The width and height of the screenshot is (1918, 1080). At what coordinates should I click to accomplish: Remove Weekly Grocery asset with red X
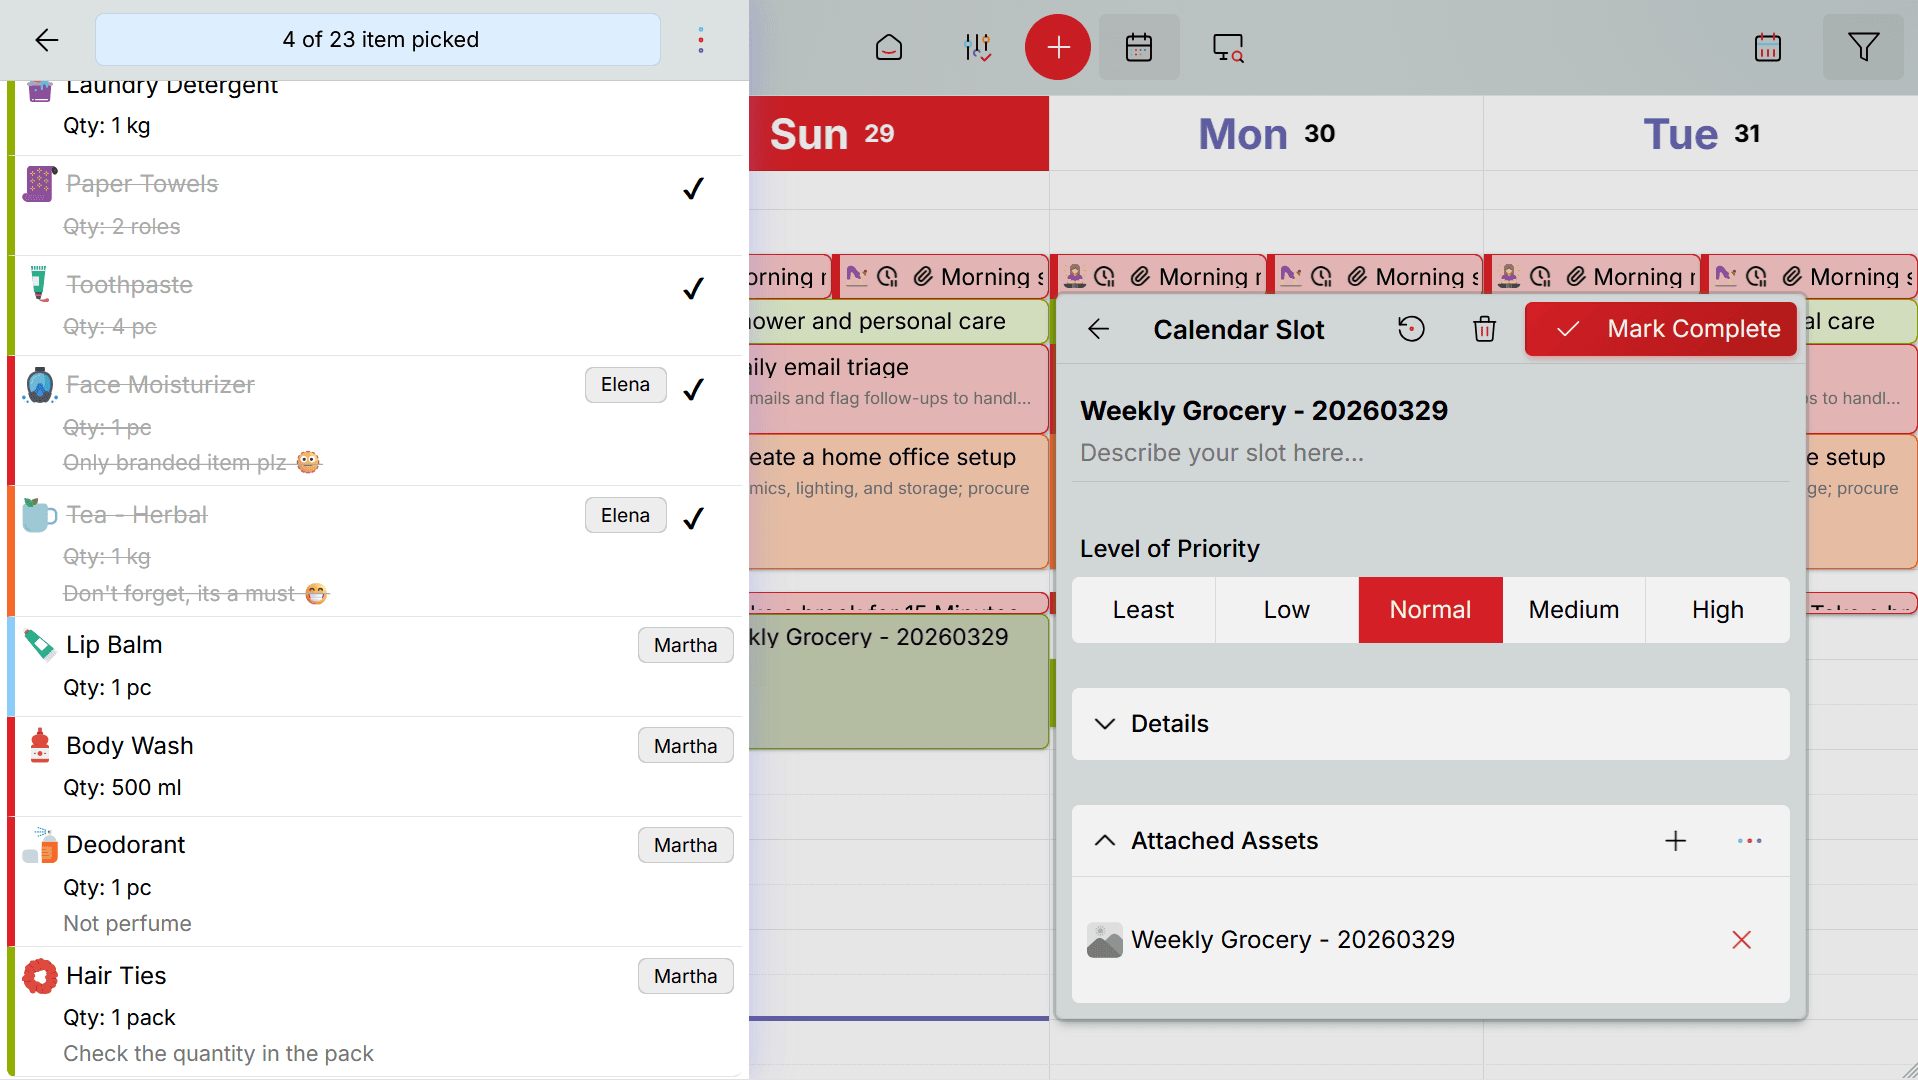pyautogui.click(x=1741, y=940)
